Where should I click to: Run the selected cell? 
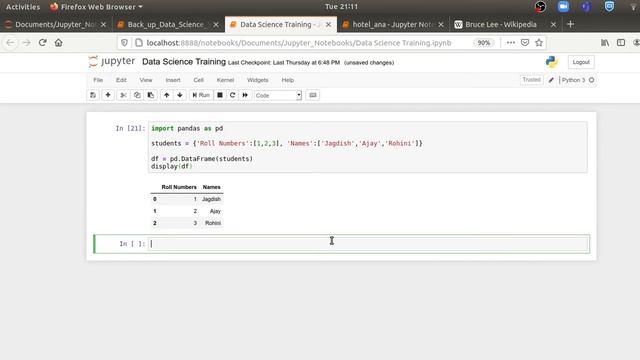(201, 95)
